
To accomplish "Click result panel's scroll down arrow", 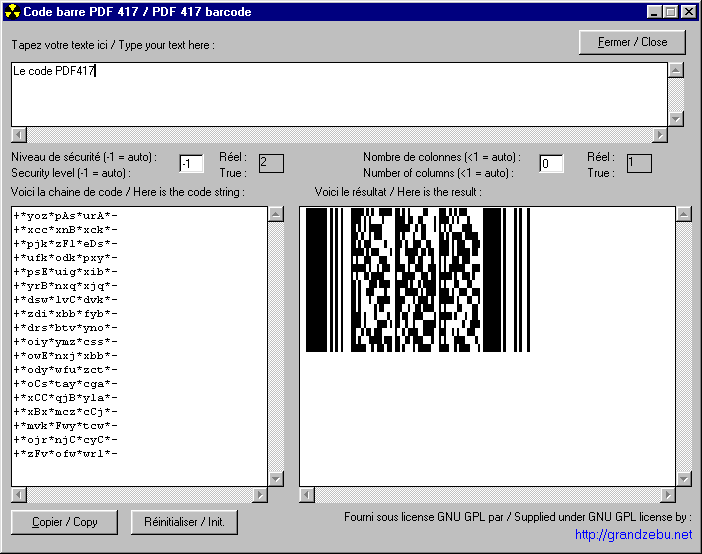I will click(x=684, y=479).
